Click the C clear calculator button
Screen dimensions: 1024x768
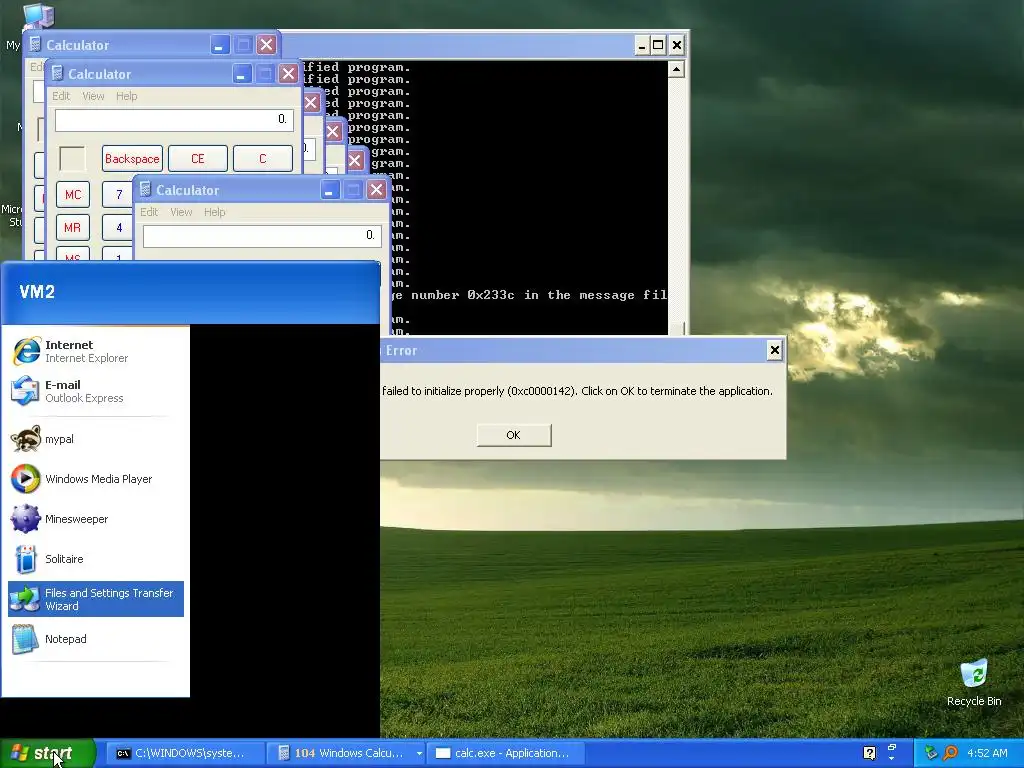point(263,159)
